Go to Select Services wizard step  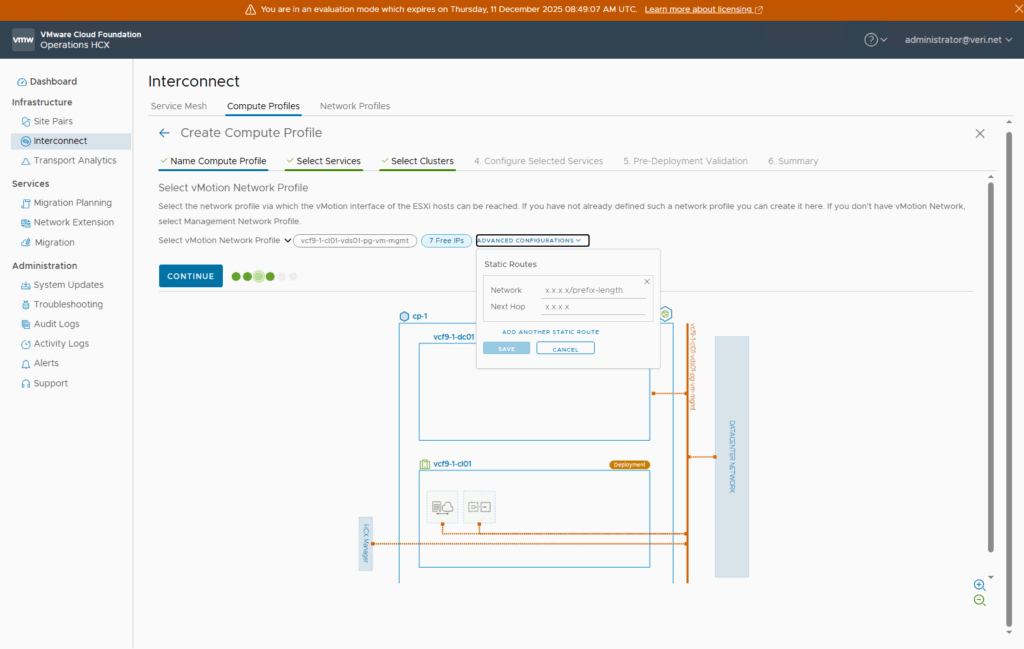(328, 161)
